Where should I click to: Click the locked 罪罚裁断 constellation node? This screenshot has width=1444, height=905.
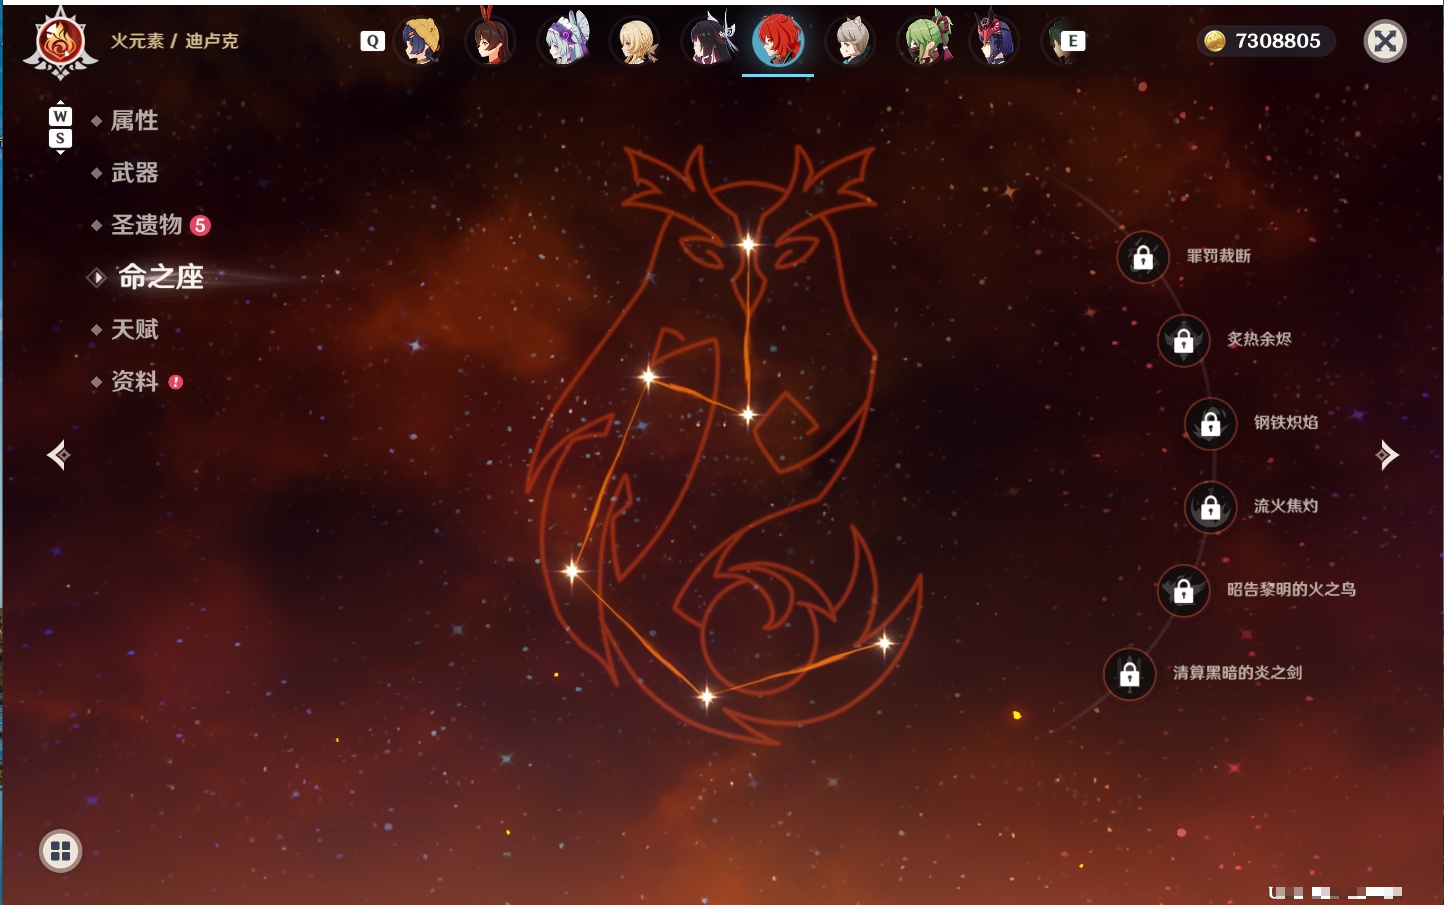point(1143,257)
